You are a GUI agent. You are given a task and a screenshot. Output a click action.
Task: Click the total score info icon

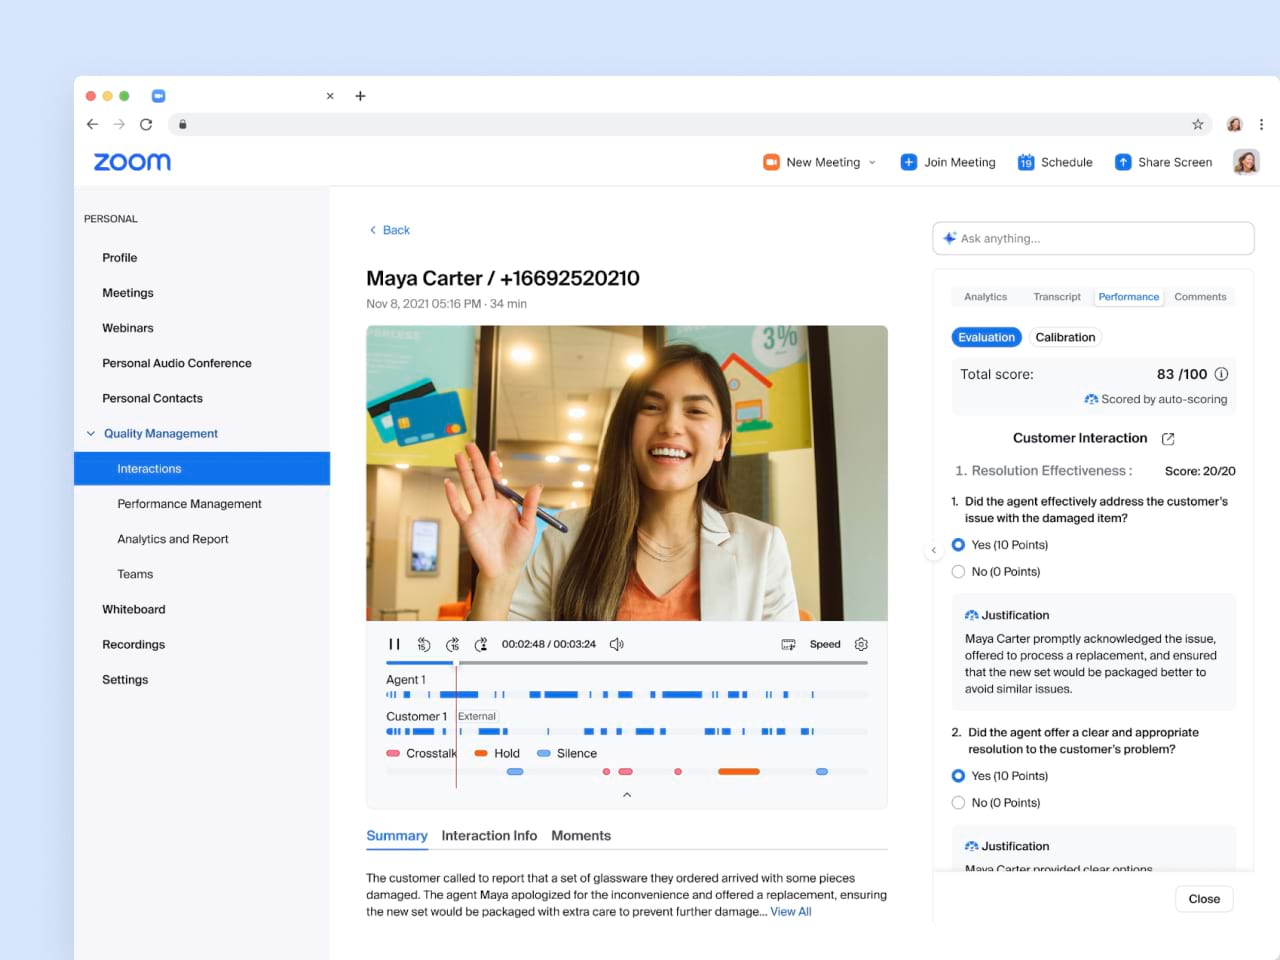coord(1221,374)
